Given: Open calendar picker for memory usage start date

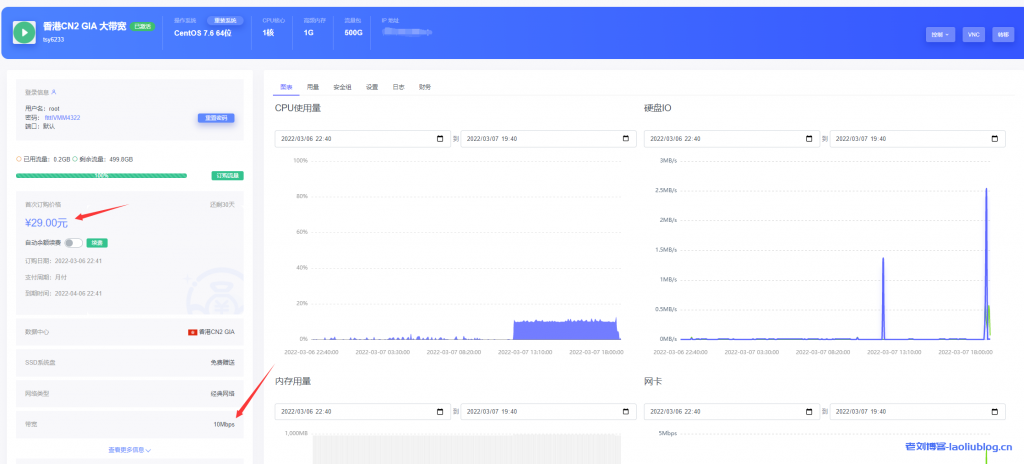Looking at the screenshot, I should (439, 411).
